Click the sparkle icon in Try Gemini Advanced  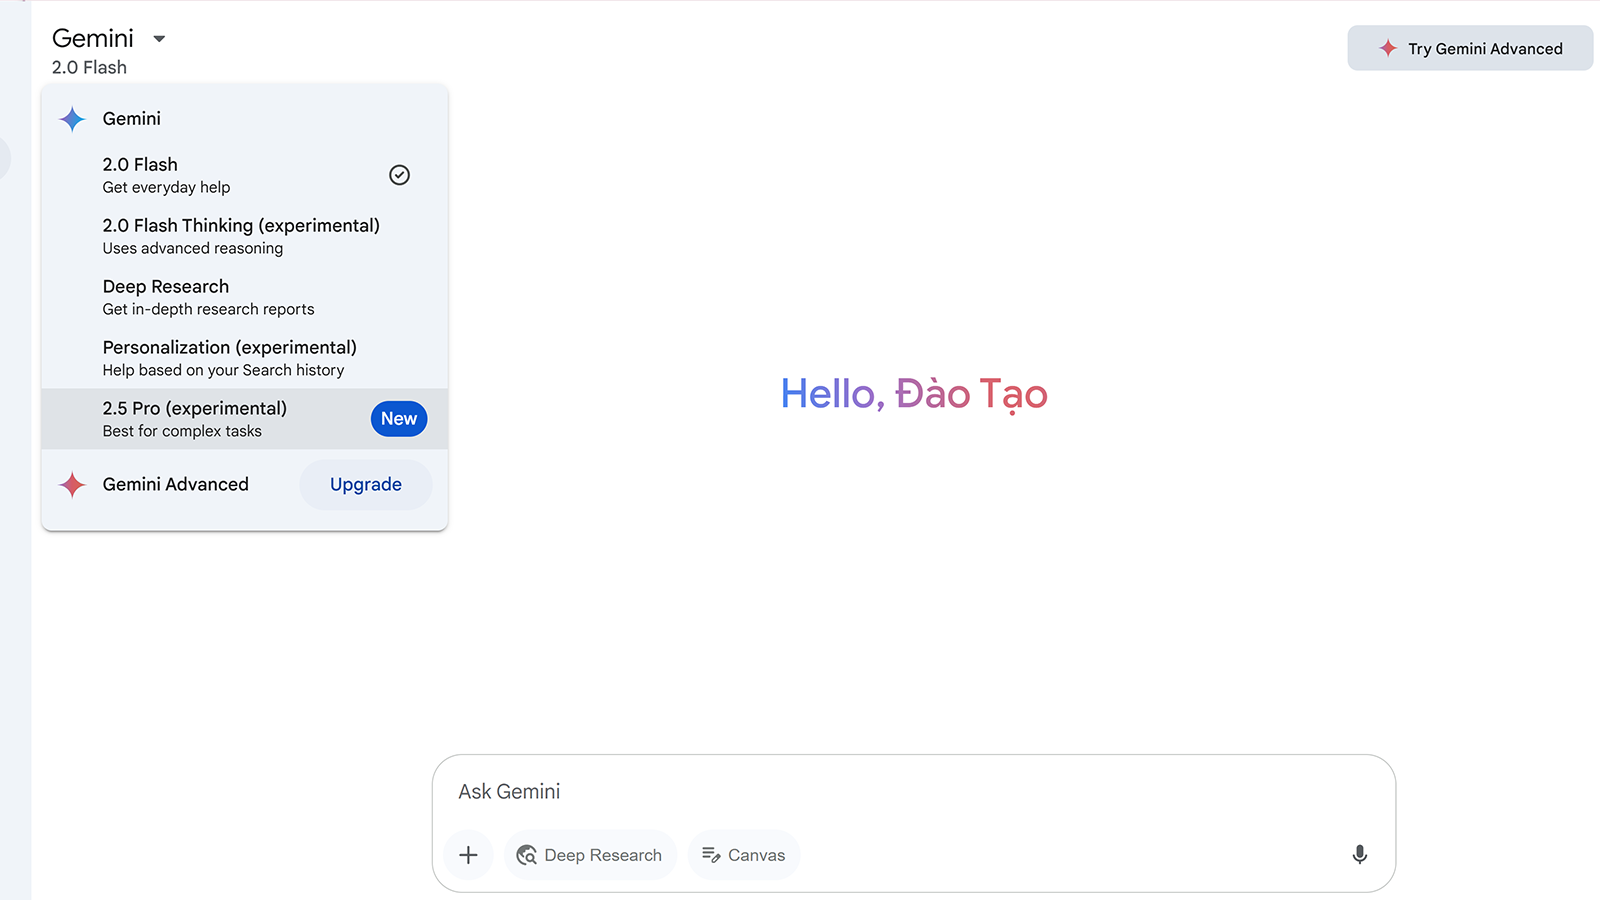pyautogui.click(x=1388, y=48)
